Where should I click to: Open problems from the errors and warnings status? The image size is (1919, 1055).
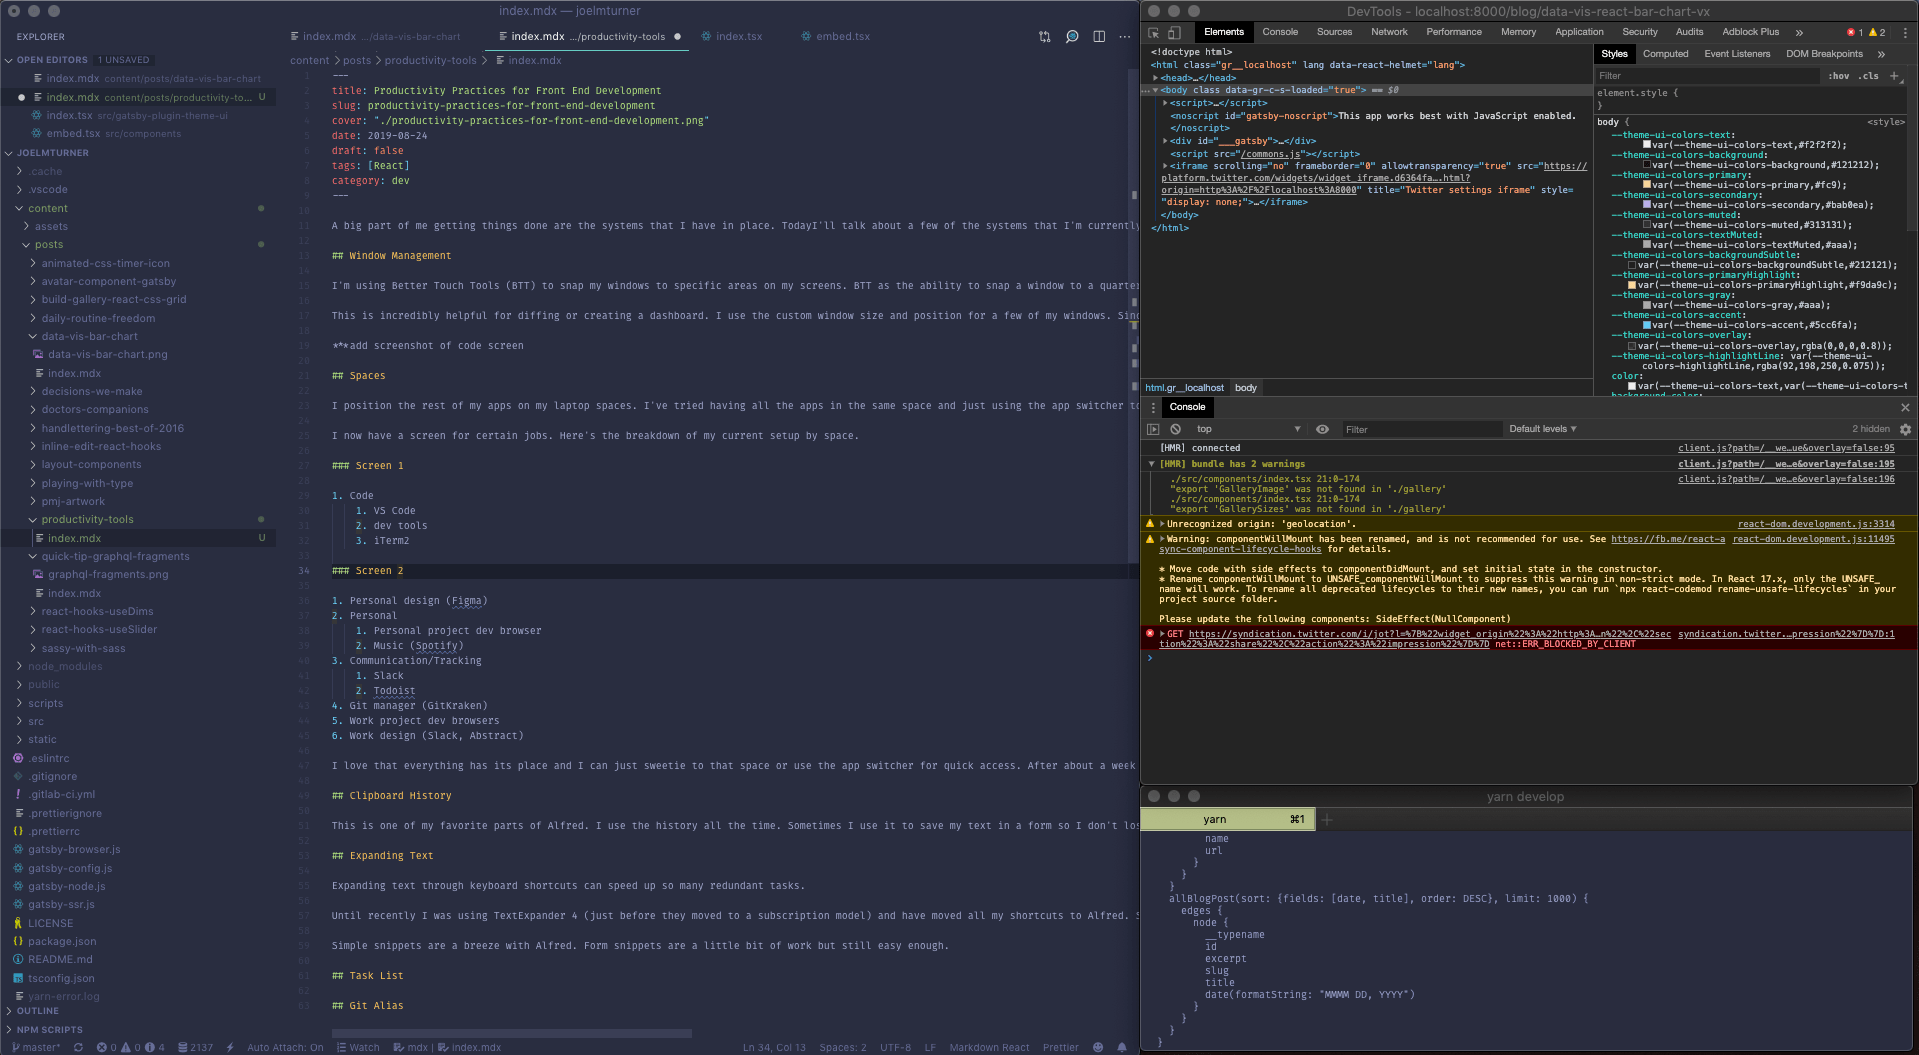click(130, 1047)
